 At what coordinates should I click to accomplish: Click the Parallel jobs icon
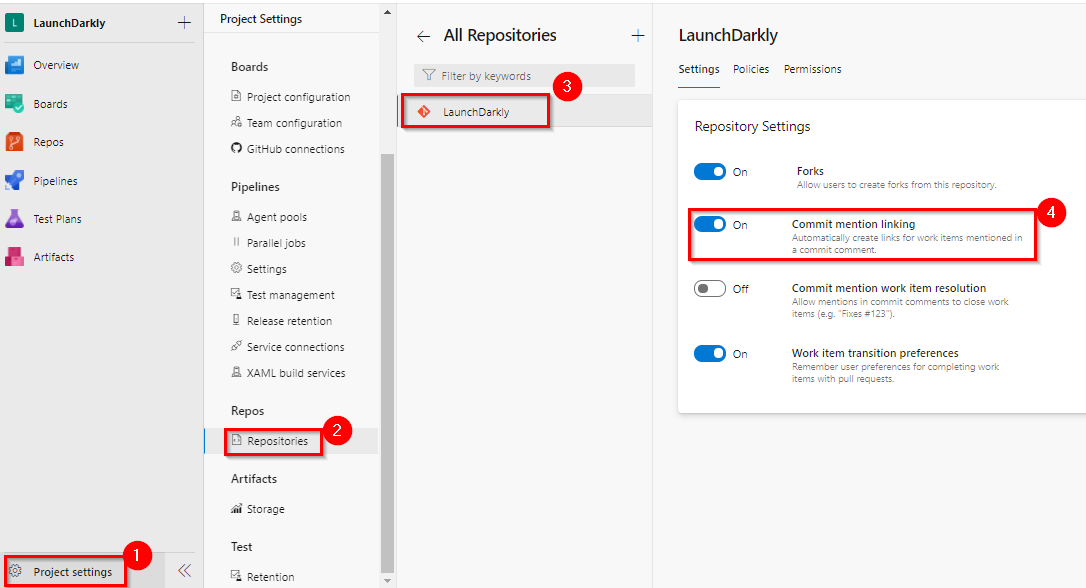click(x=236, y=242)
